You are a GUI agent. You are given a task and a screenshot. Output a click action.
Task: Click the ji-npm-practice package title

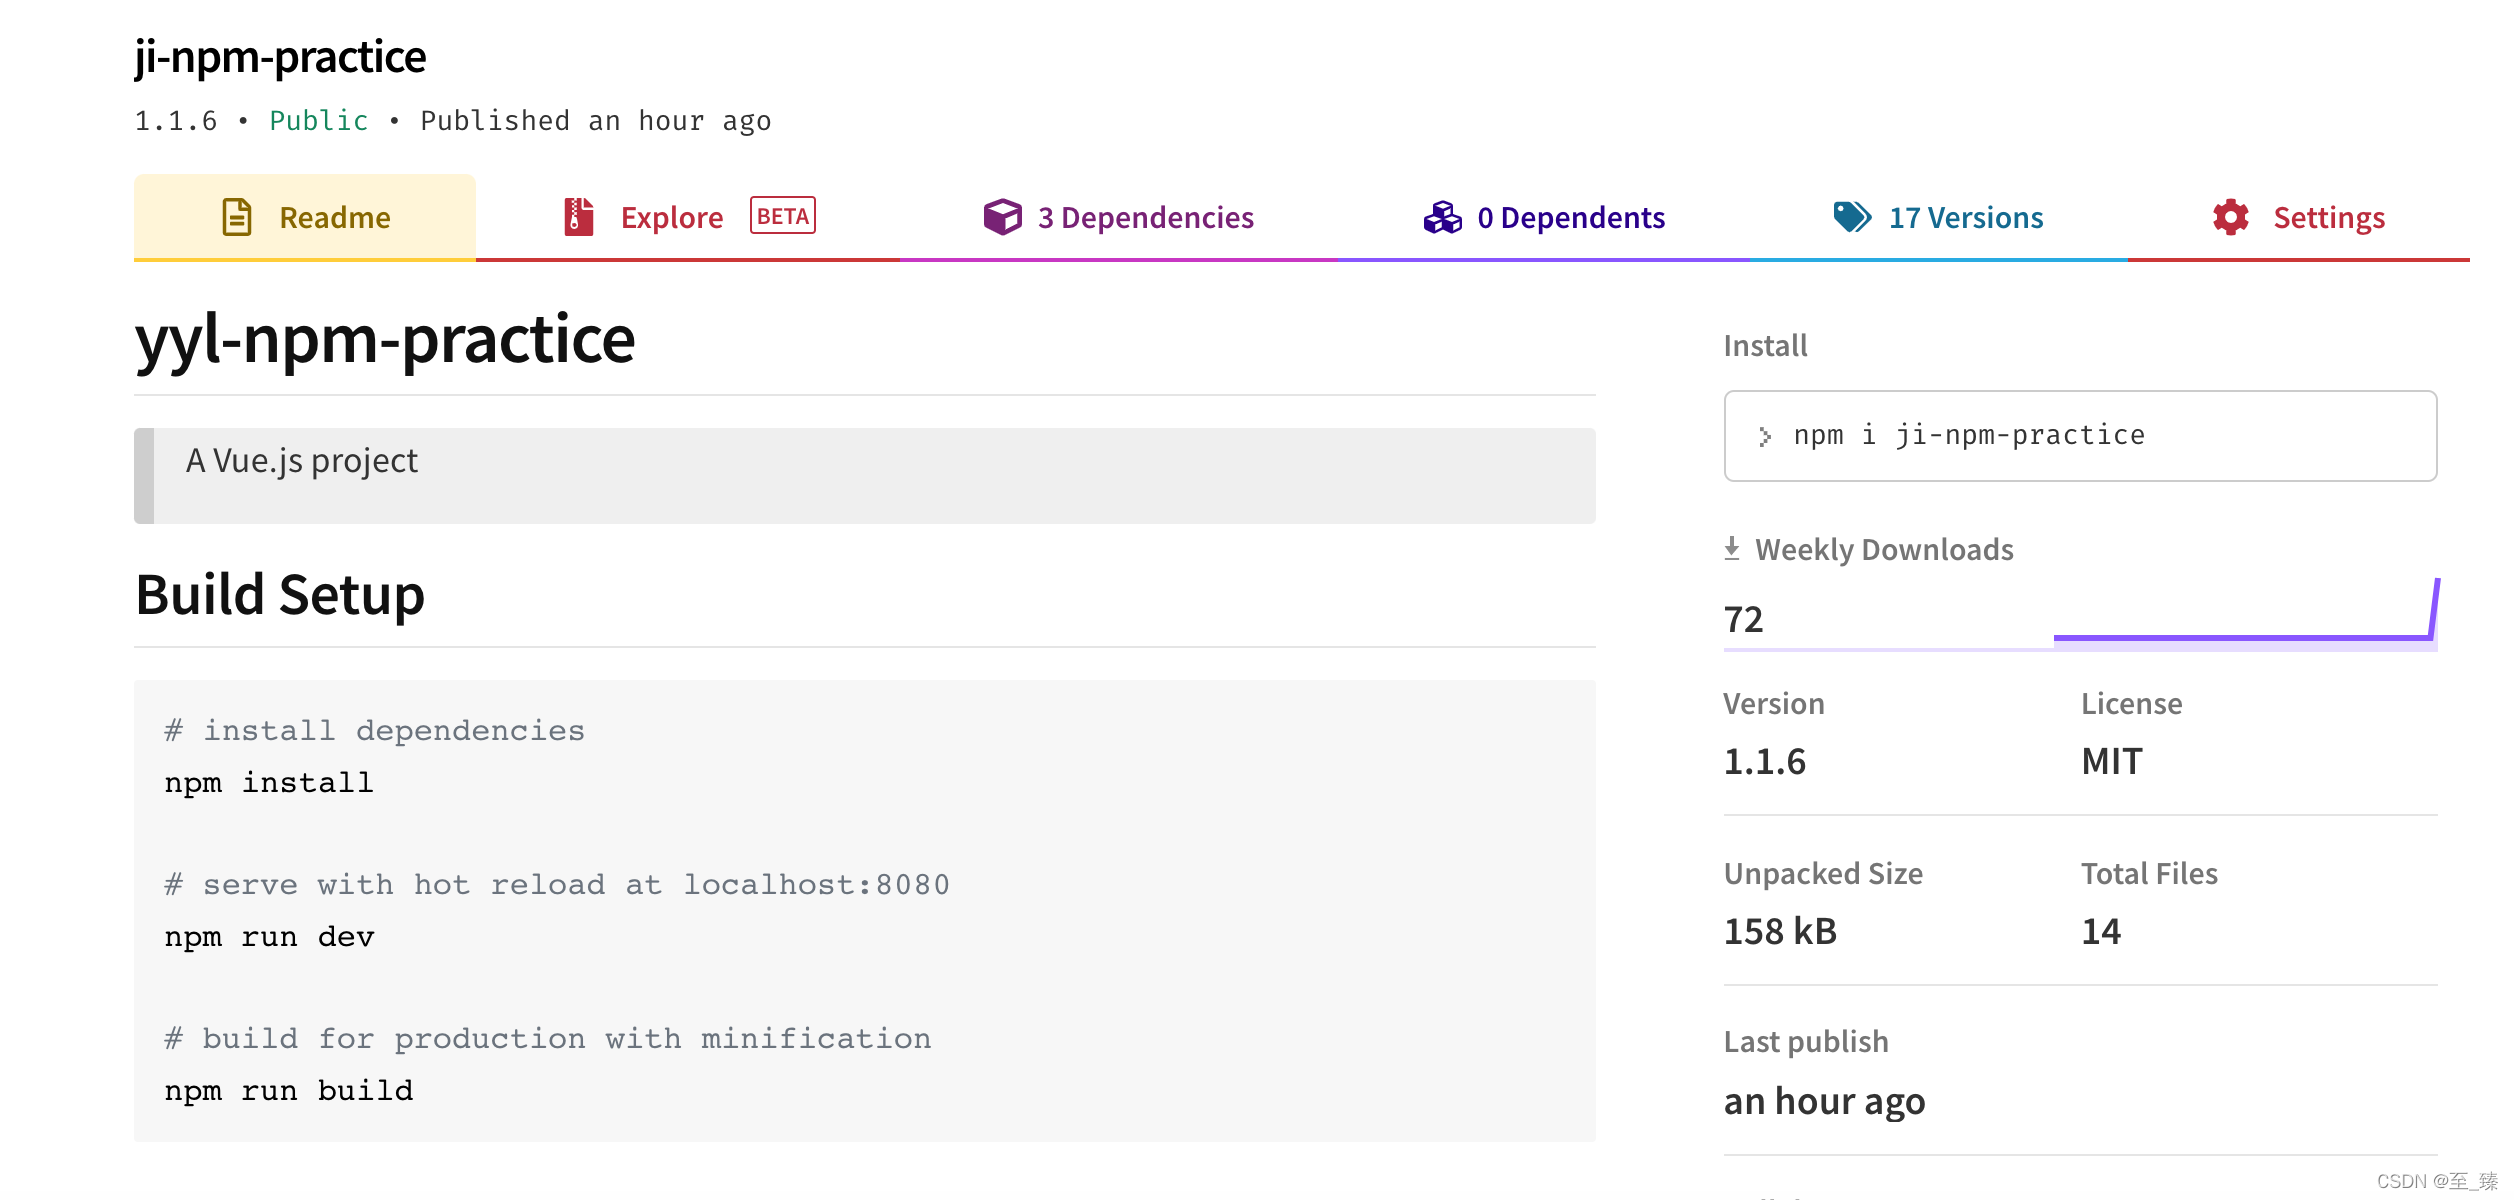pos(280,57)
